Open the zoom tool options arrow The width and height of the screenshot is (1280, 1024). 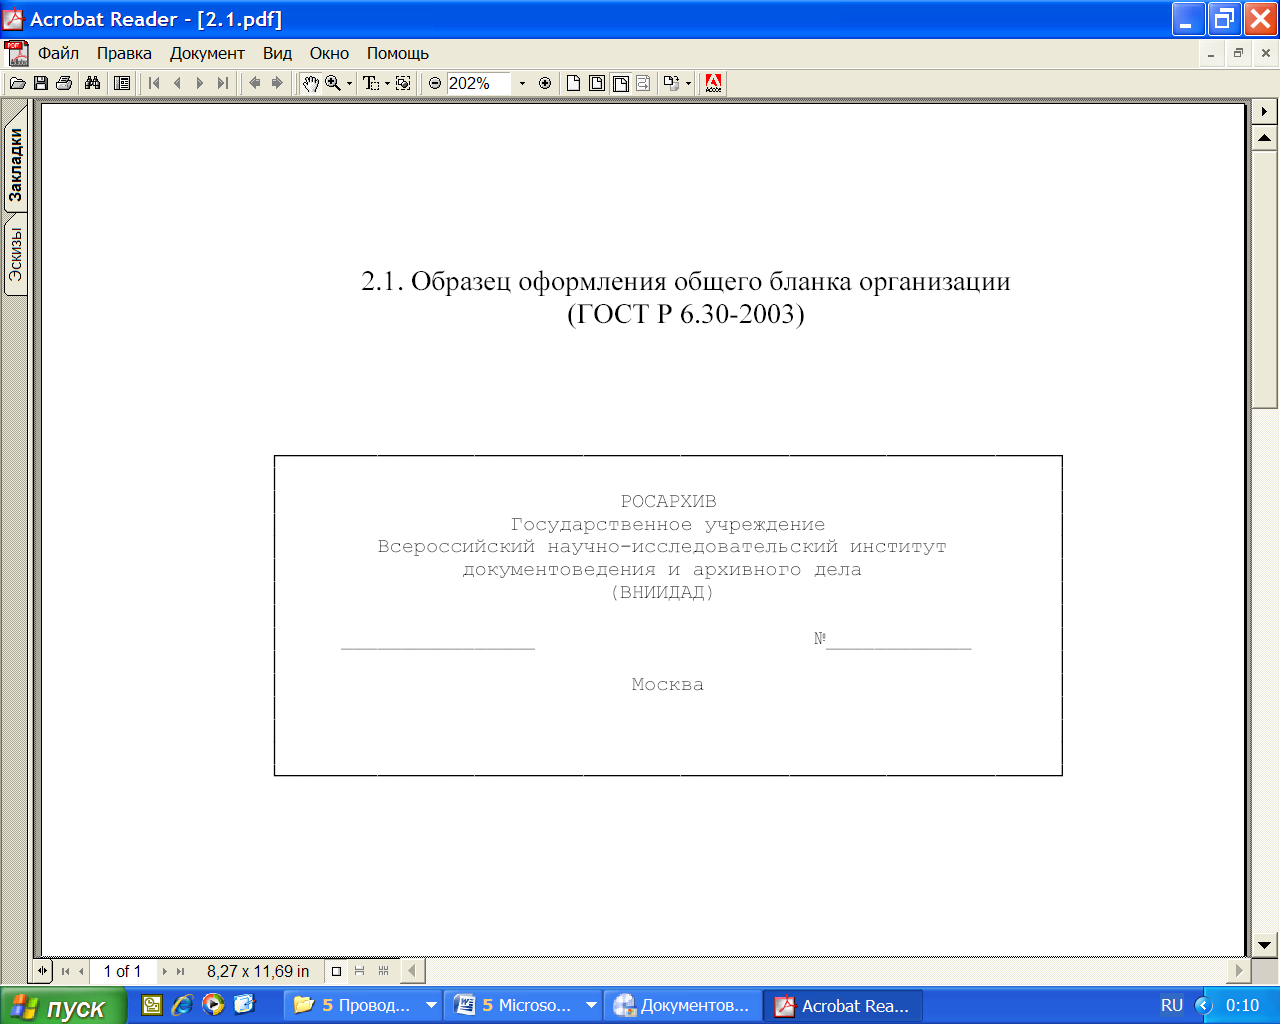349,84
